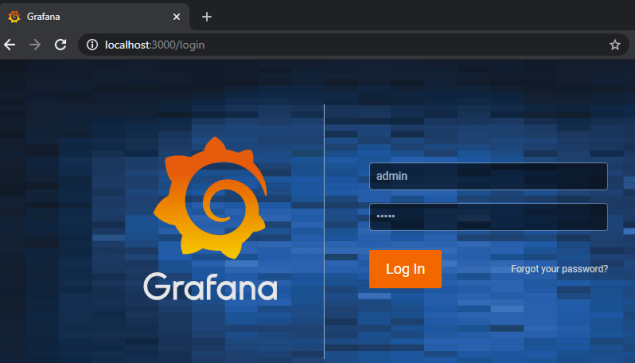Screen dimensions: 635x363
Task: Click the Log In button
Action: [x=405, y=269]
